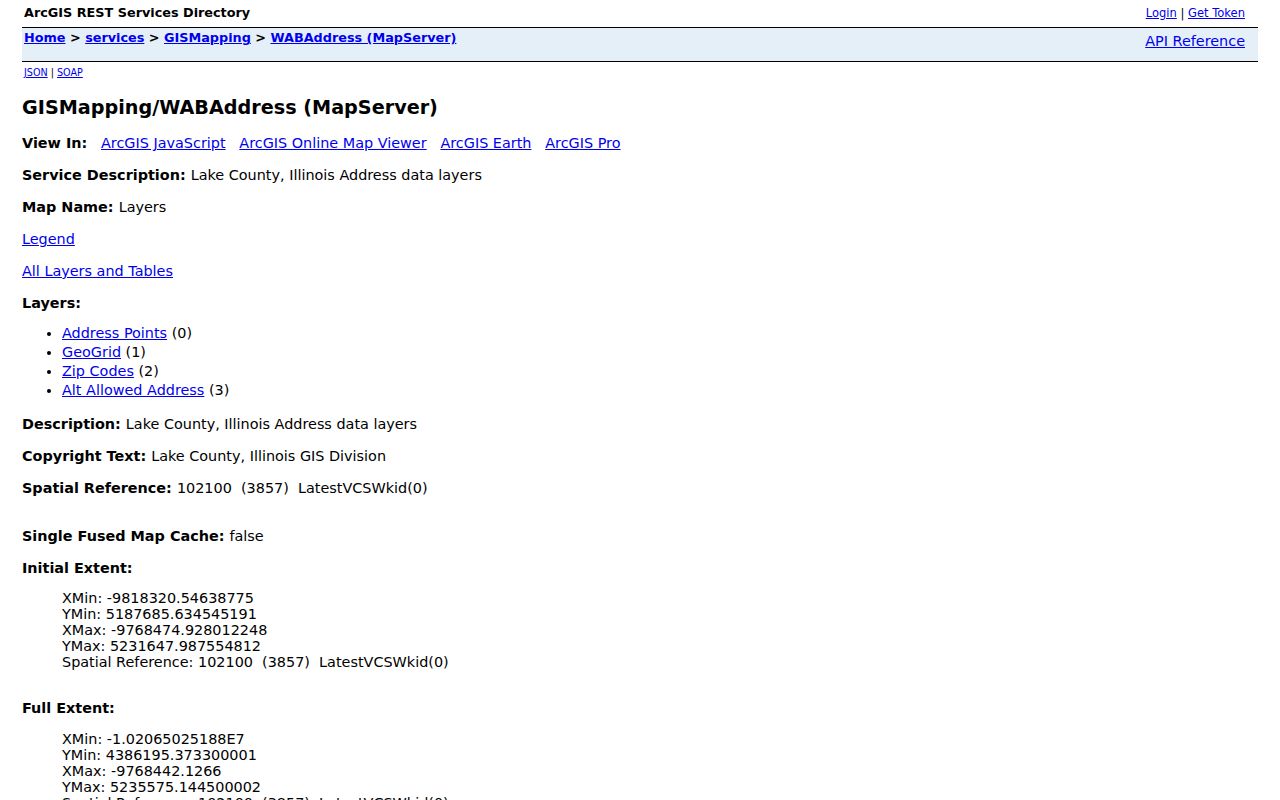Open the Alt Allowed Address layer
1280x800 pixels.
[133, 390]
